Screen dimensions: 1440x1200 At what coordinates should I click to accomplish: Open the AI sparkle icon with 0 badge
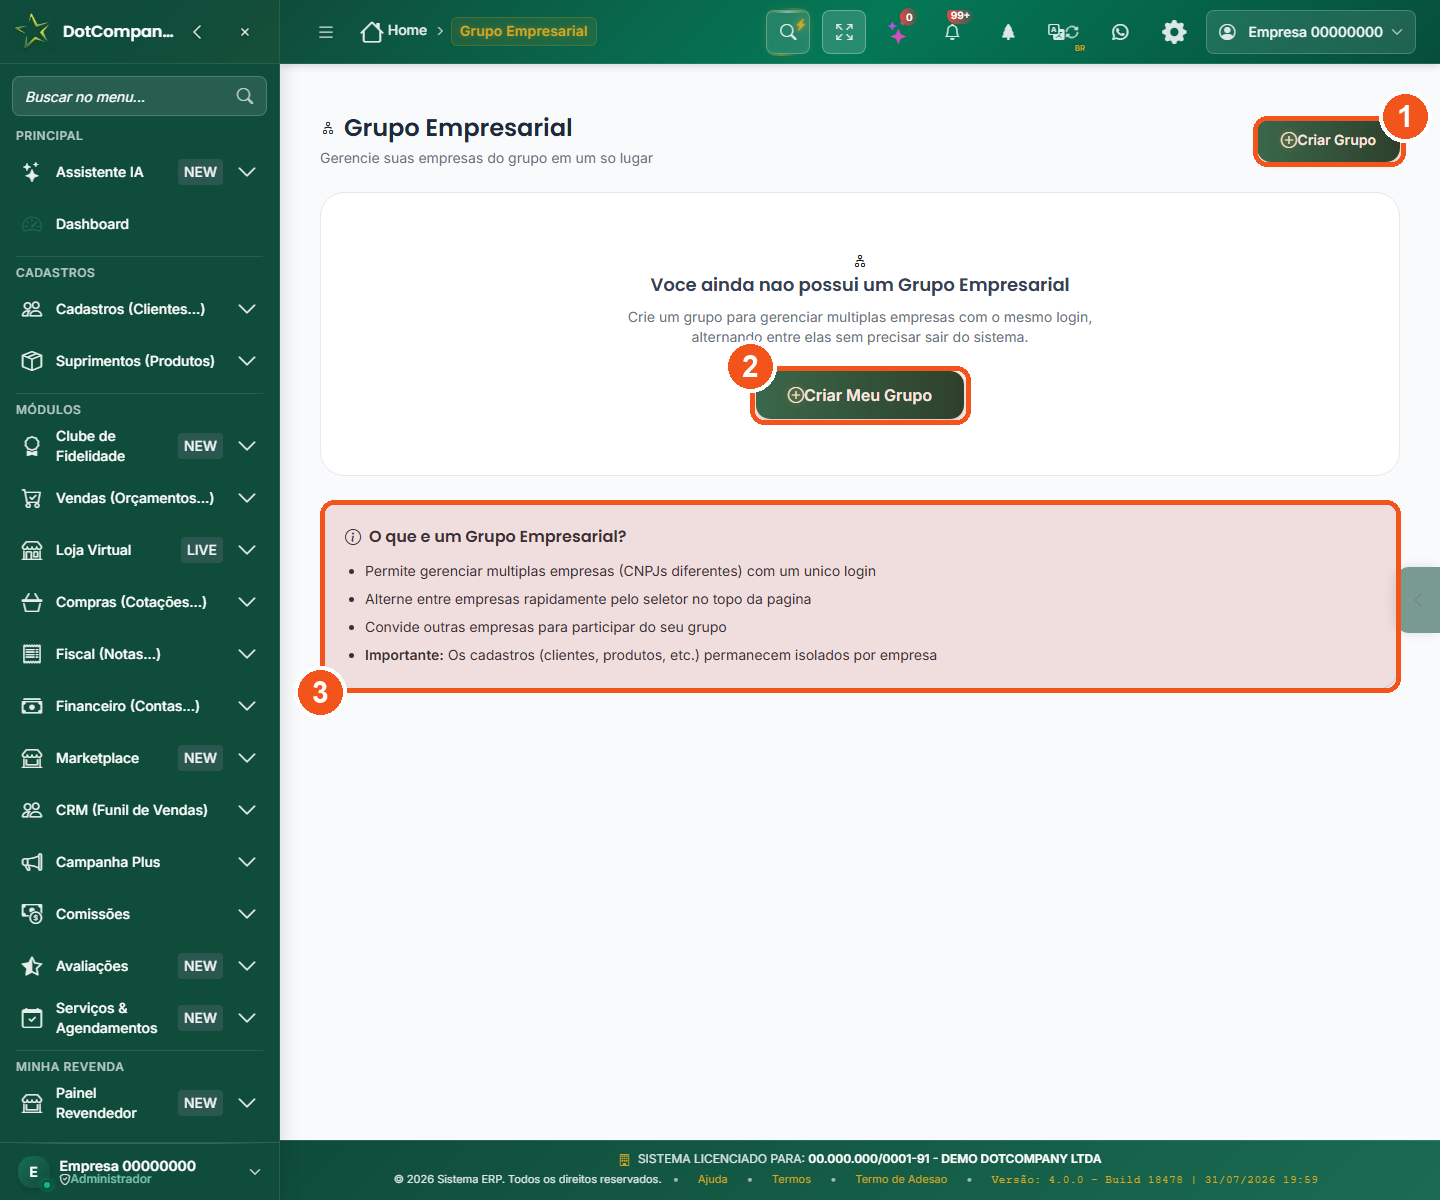point(899,32)
